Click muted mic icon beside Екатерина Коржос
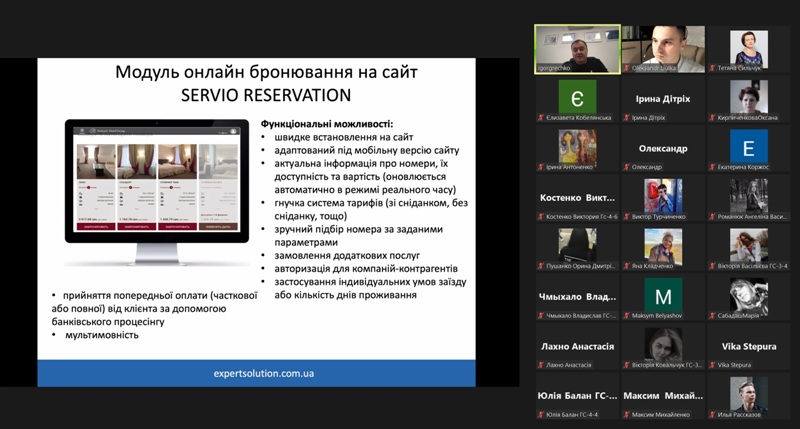This screenshot has height=429, width=800. click(x=712, y=167)
